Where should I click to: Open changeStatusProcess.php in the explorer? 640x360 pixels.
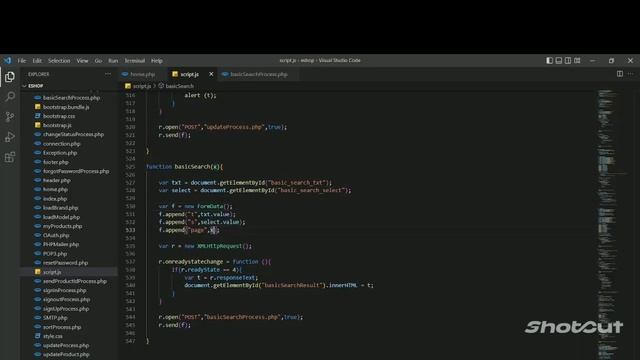73,134
